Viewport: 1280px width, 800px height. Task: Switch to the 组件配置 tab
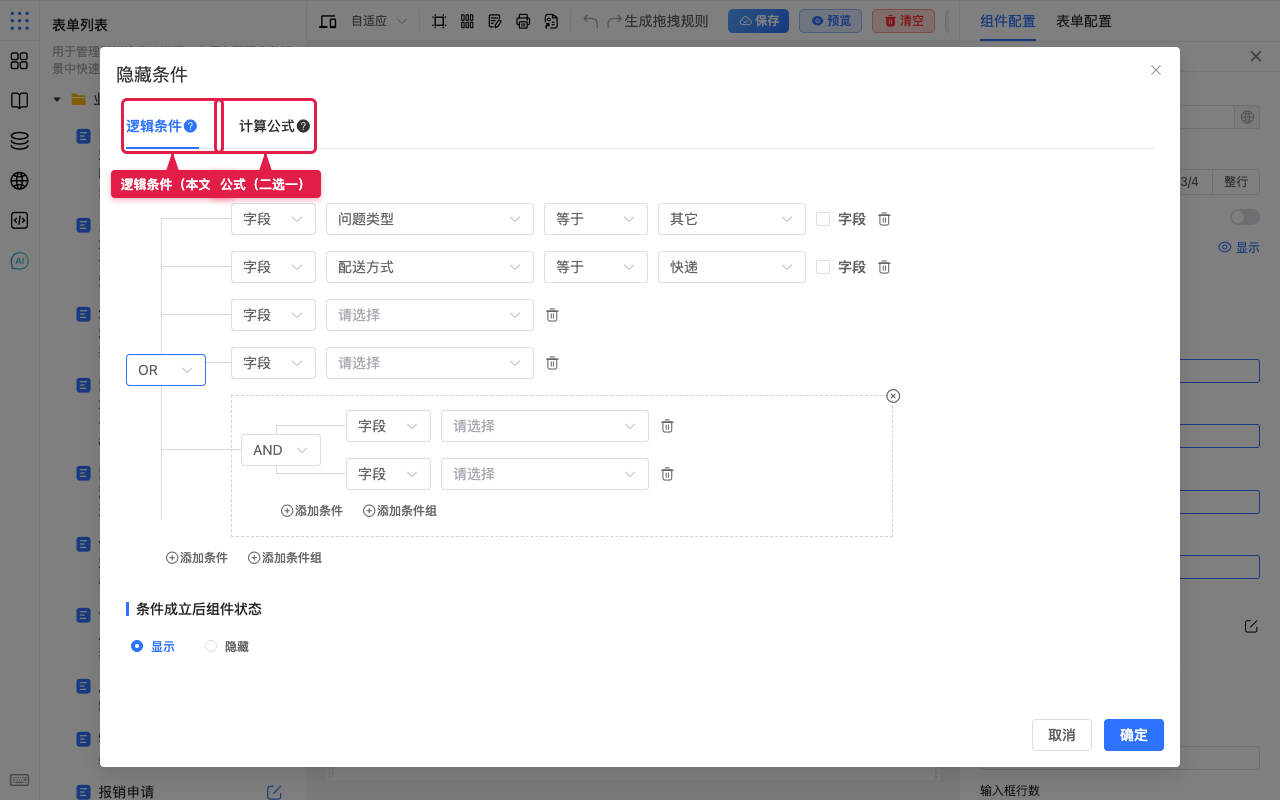(1008, 21)
